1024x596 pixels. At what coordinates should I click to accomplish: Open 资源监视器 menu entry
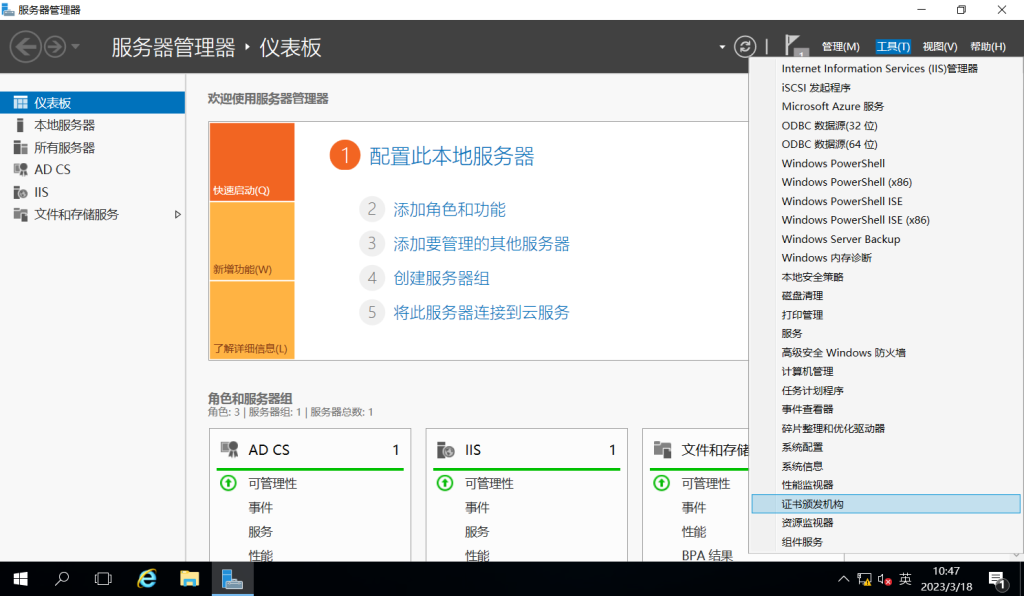coord(886,523)
